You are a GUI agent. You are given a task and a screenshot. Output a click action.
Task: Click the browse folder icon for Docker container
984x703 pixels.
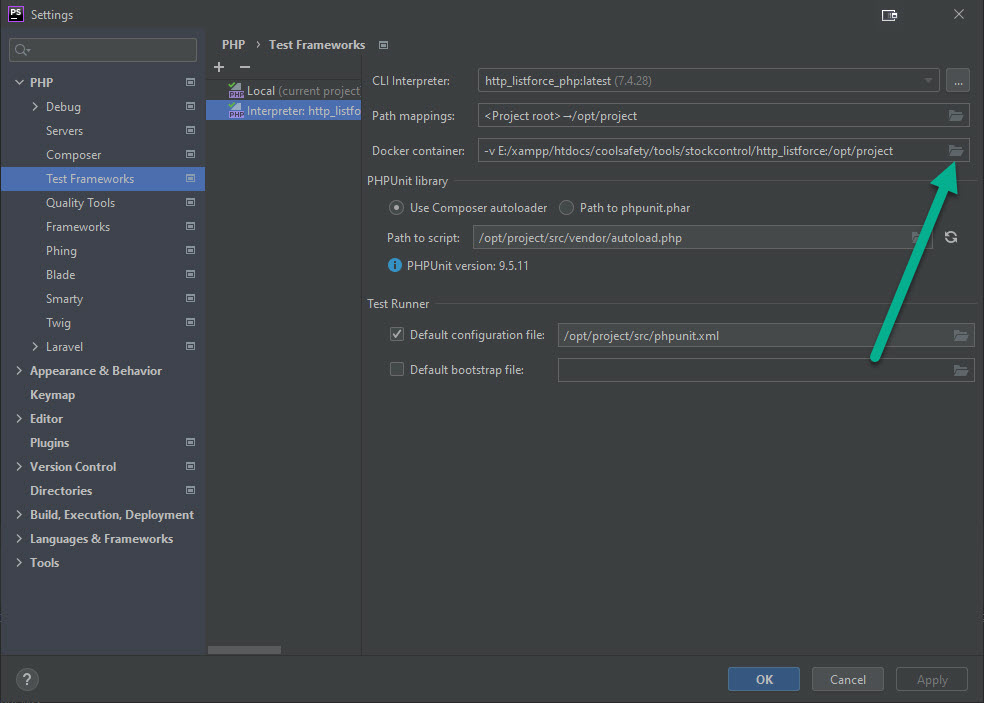pyautogui.click(x=956, y=150)
